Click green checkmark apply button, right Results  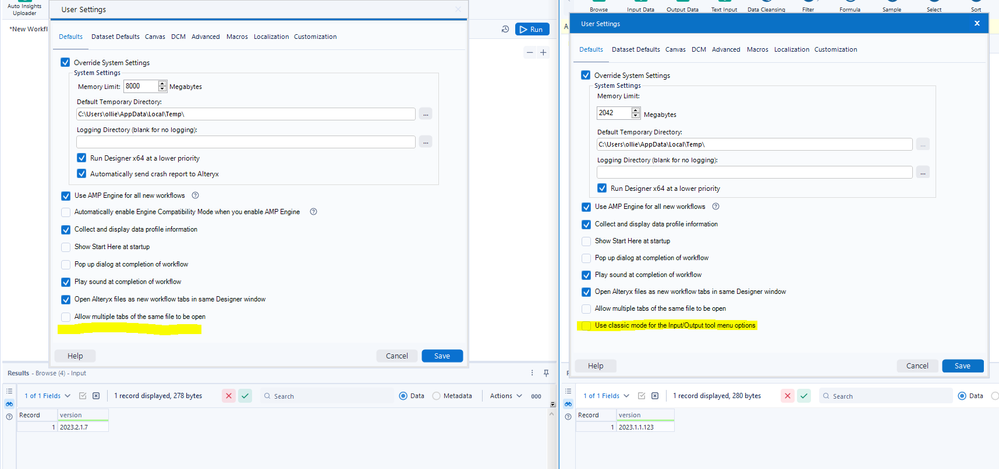tap(804, 396)
